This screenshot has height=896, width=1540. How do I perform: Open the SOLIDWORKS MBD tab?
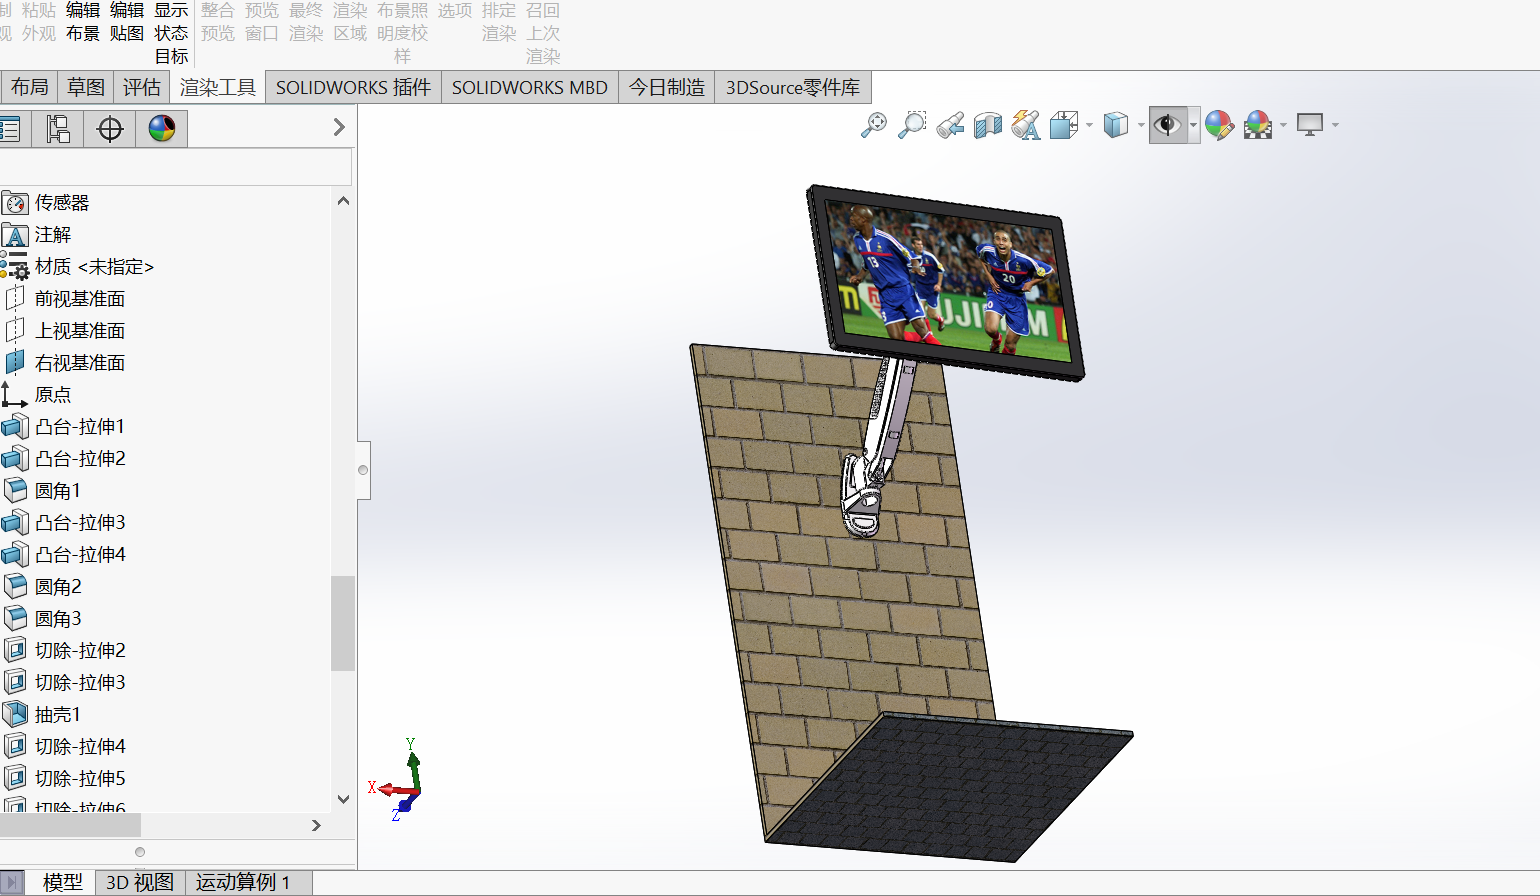(530, 87)
